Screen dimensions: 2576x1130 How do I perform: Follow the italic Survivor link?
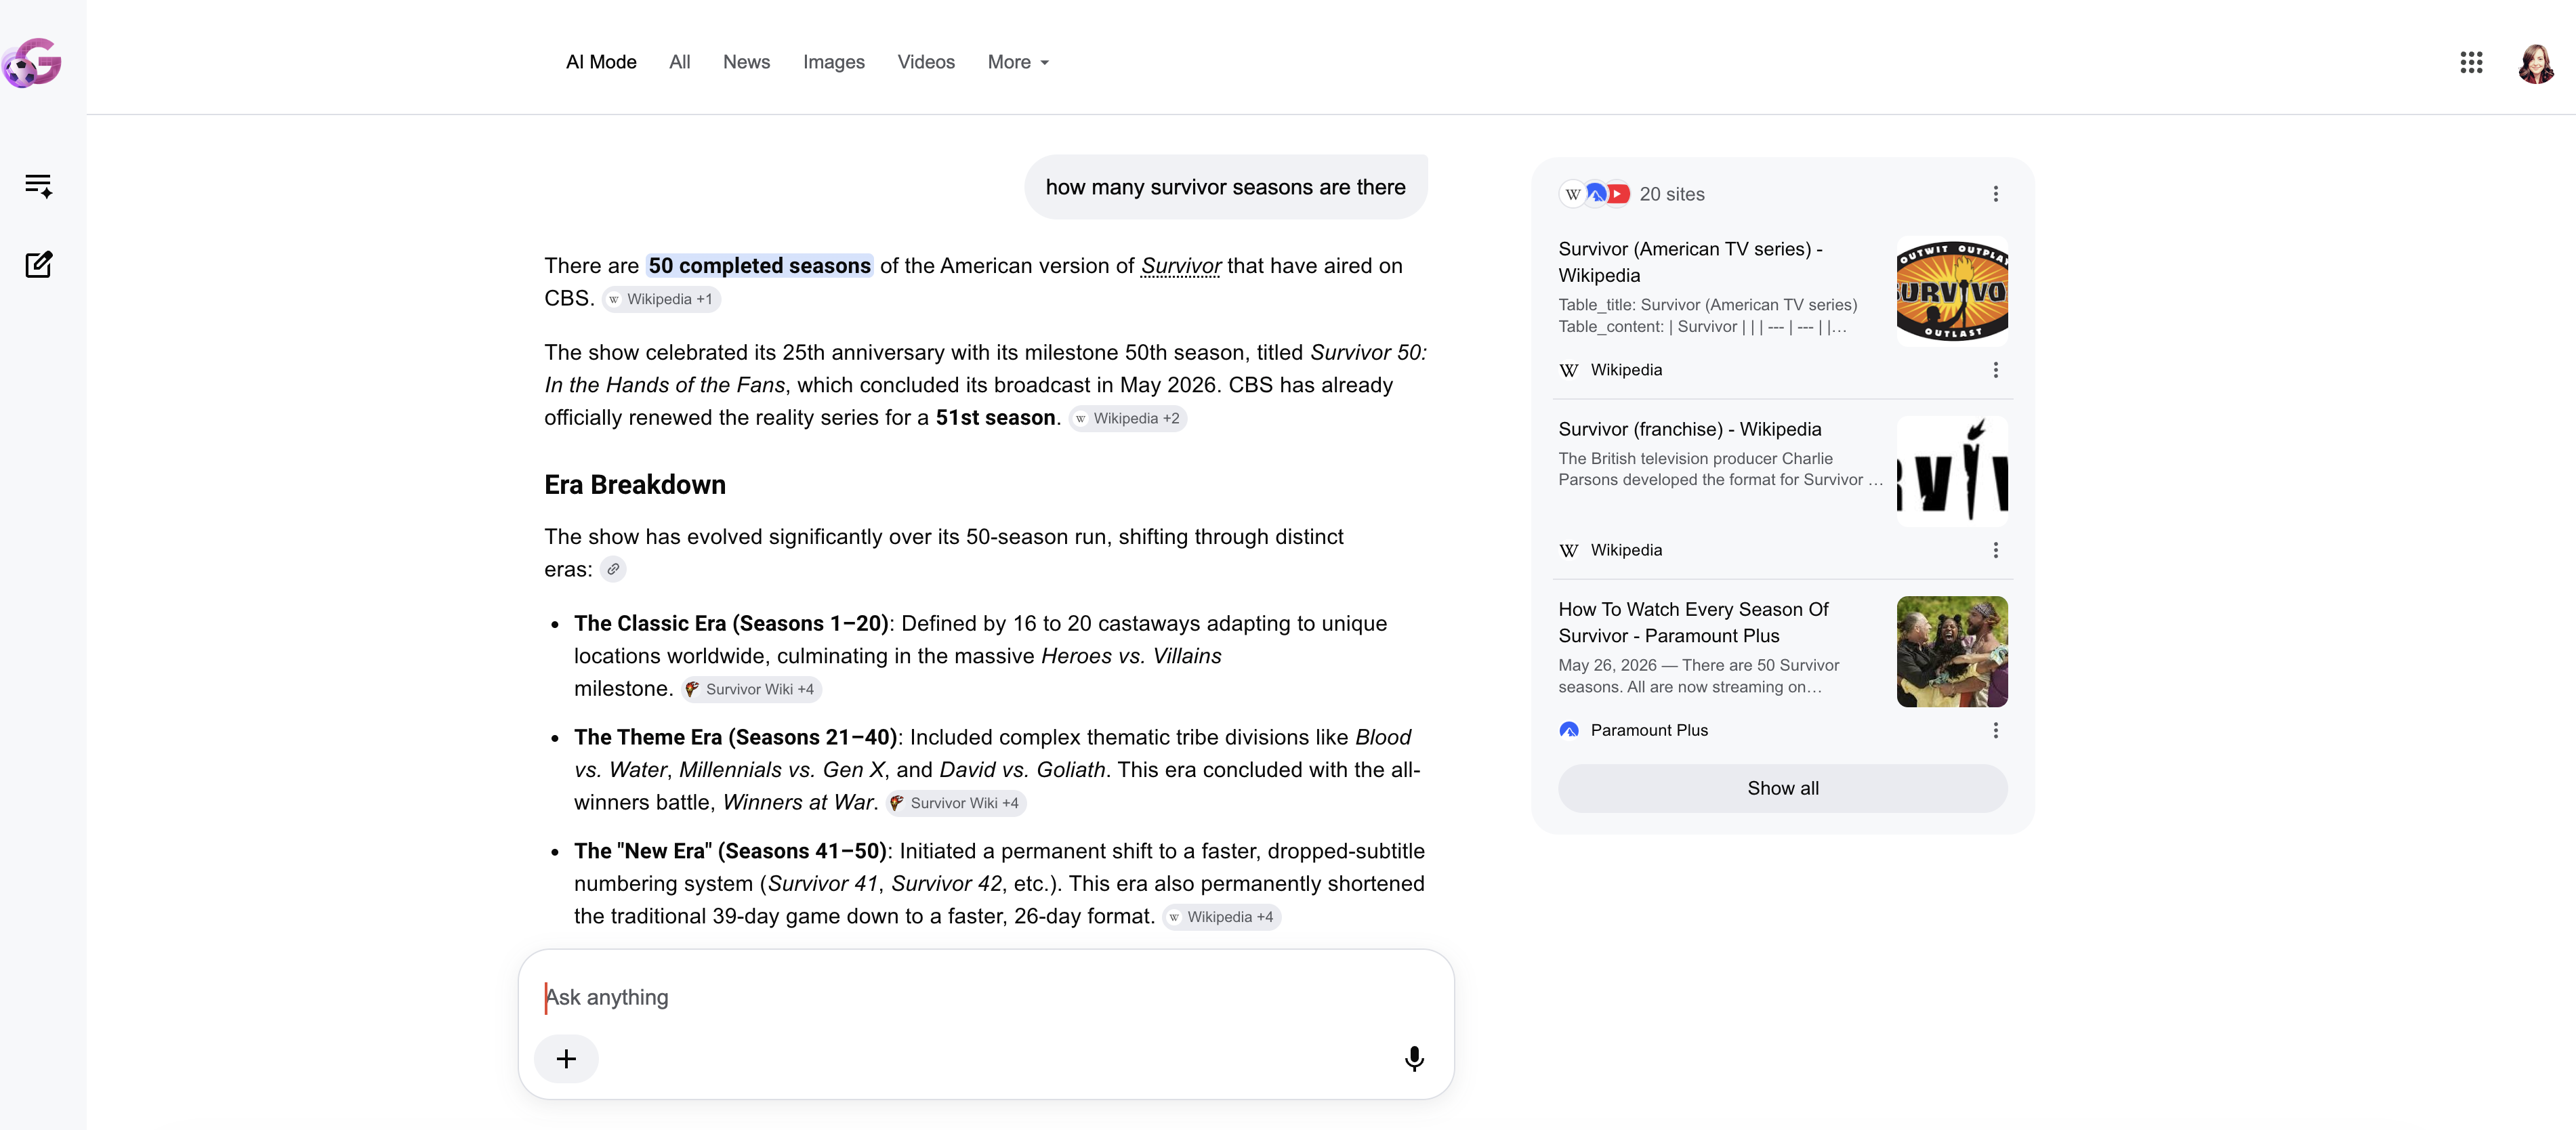click(x=1180, y=266)
